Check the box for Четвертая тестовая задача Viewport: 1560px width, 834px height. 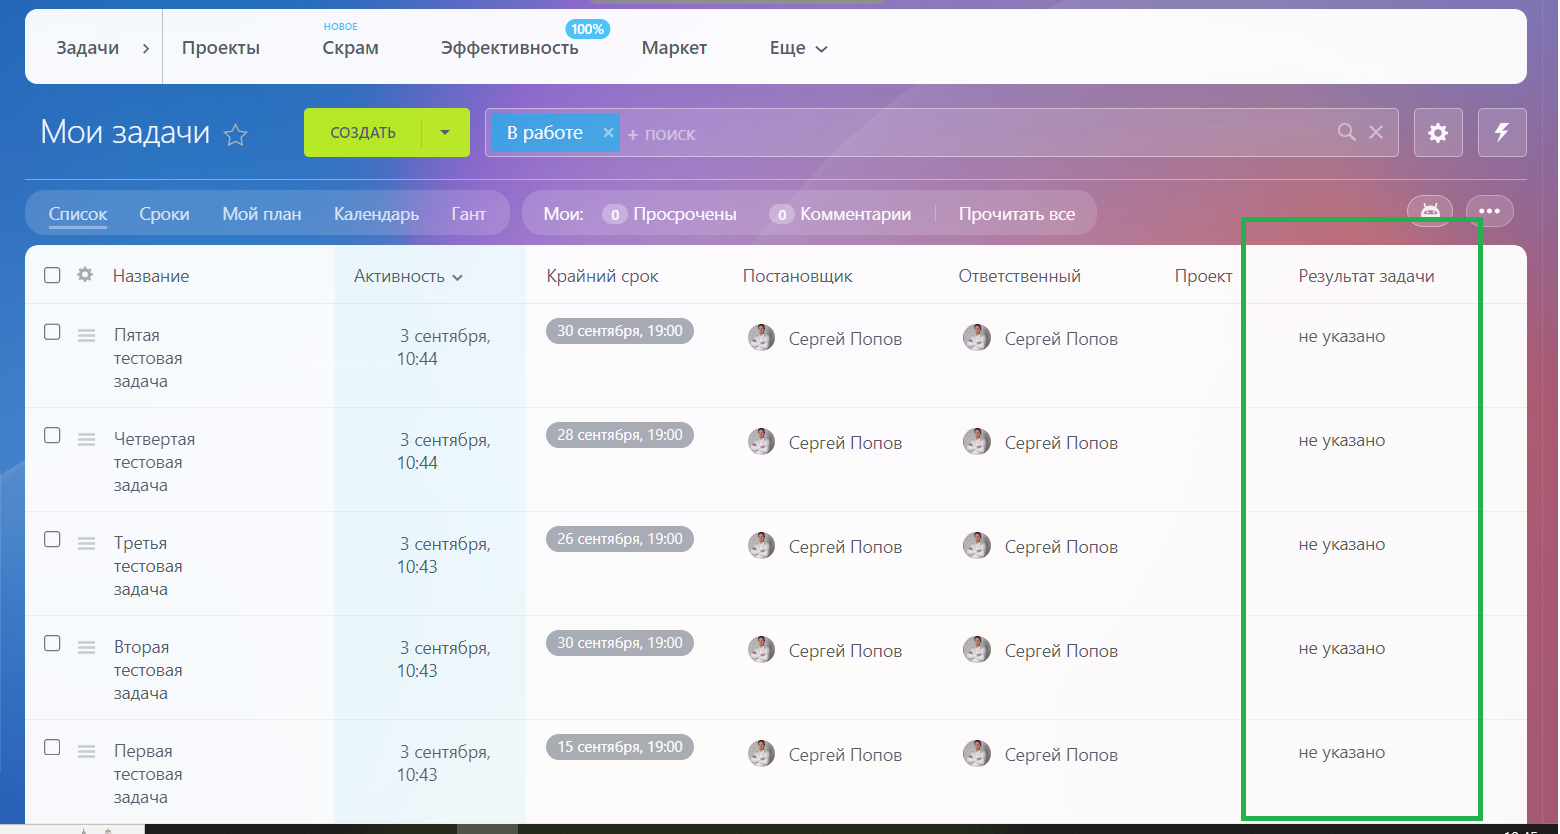(52, 436)
